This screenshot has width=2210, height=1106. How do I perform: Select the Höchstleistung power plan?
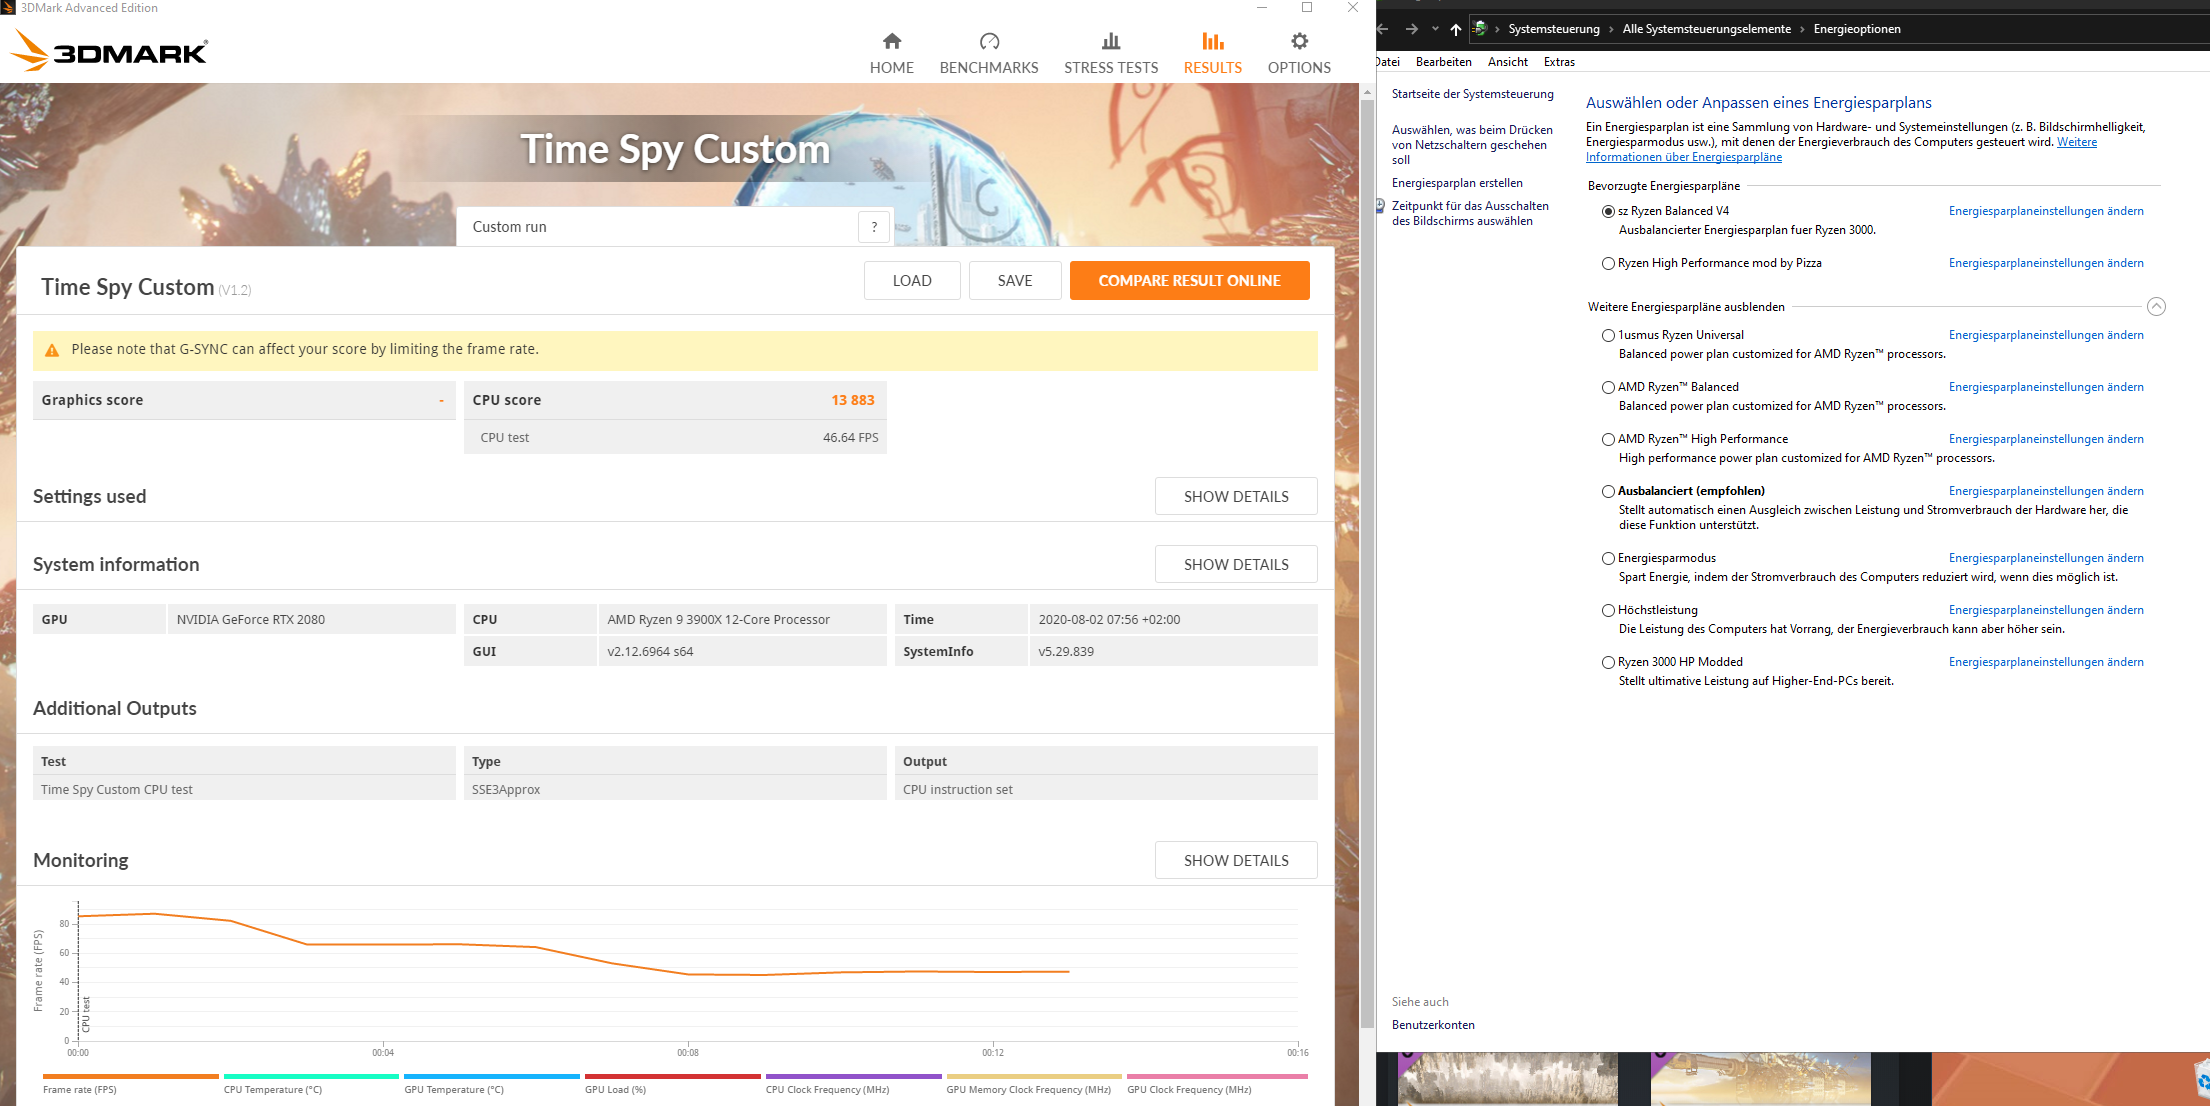[1608, 611]
